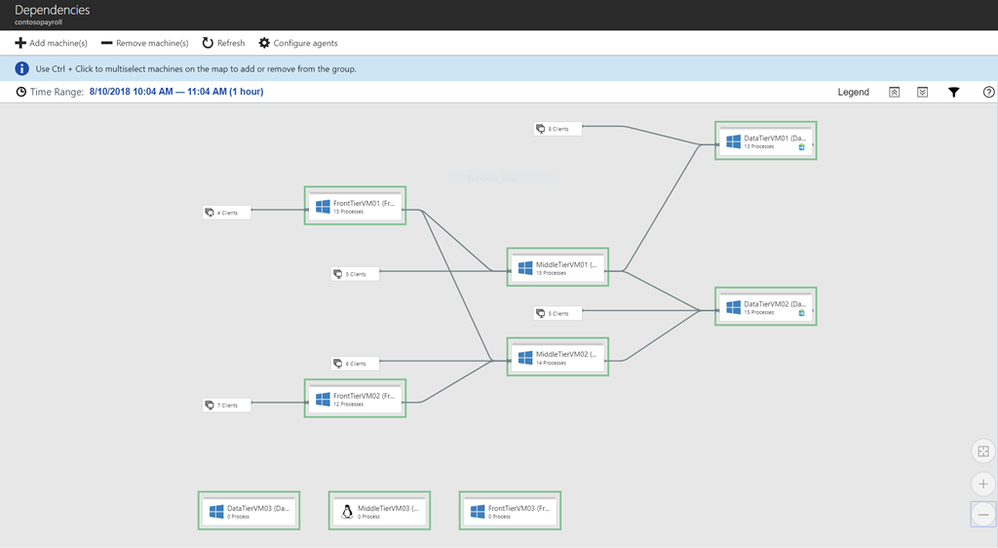Click the Dependencies title text
Screen dimensions: 998x548
(52, 10)
